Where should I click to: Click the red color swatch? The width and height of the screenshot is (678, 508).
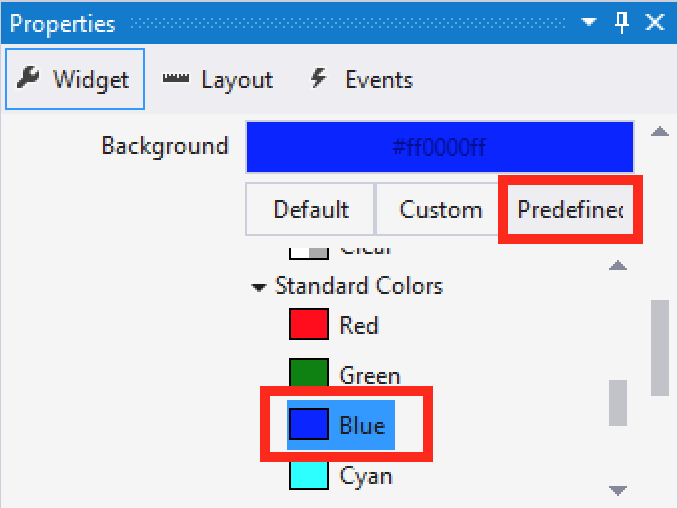pyautogui.click(x=309, y=325)
